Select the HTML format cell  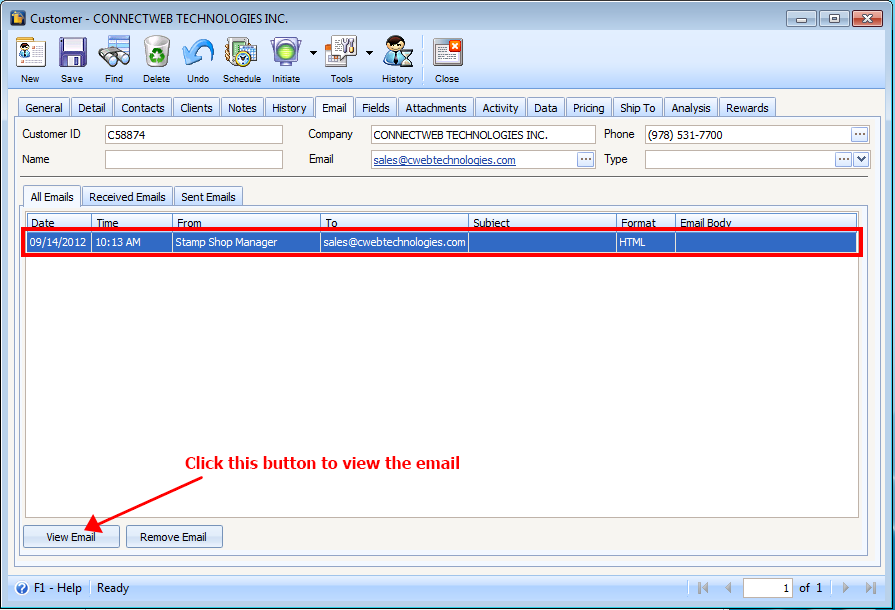tap(646, 242)
